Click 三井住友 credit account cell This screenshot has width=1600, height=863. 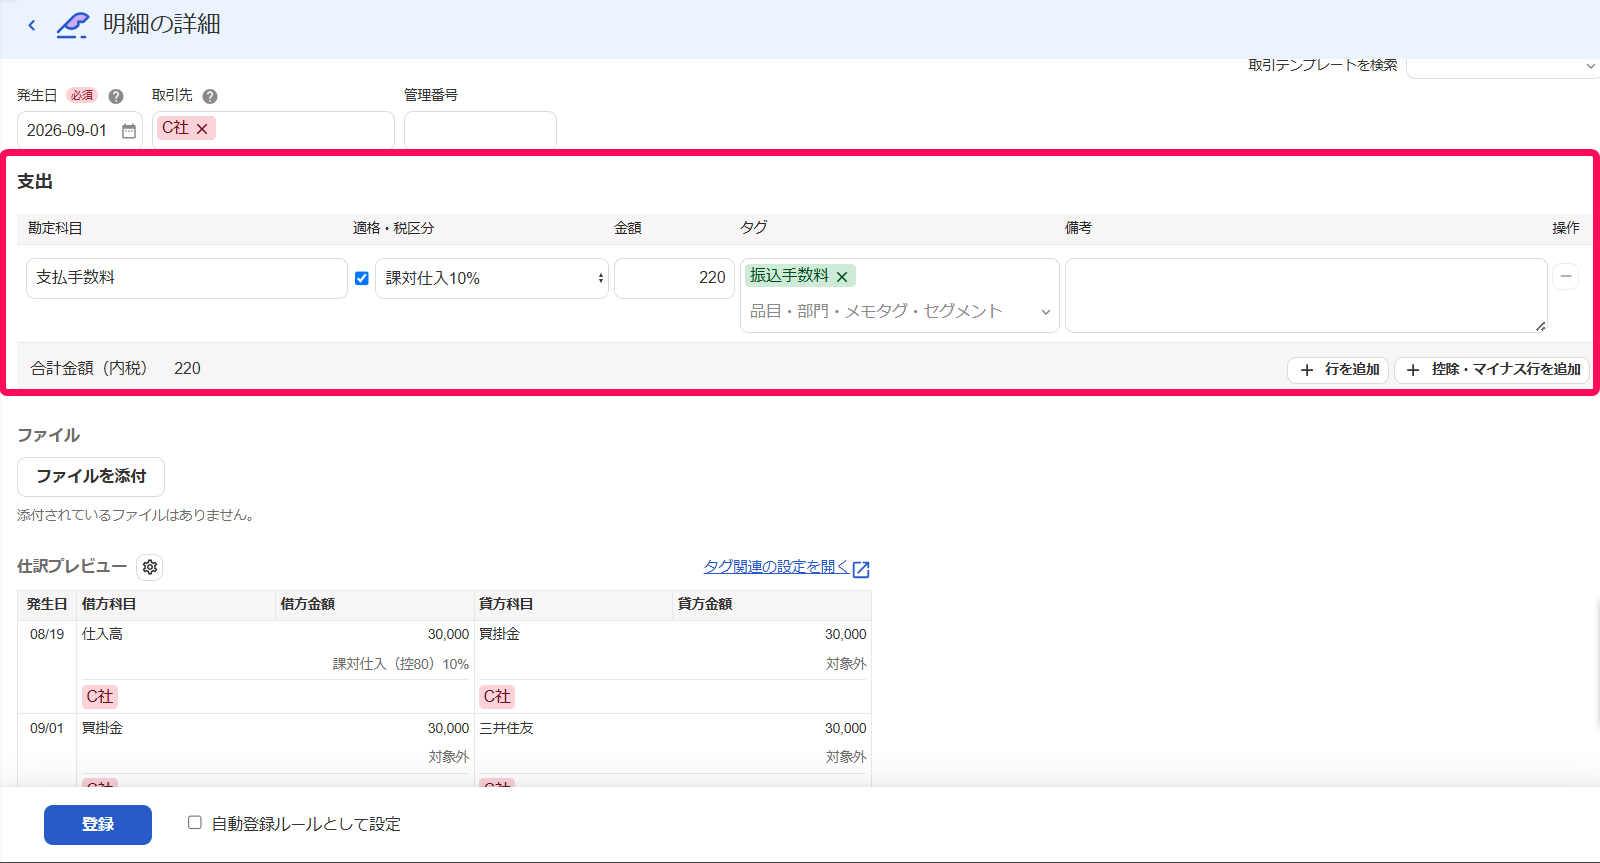507,728
